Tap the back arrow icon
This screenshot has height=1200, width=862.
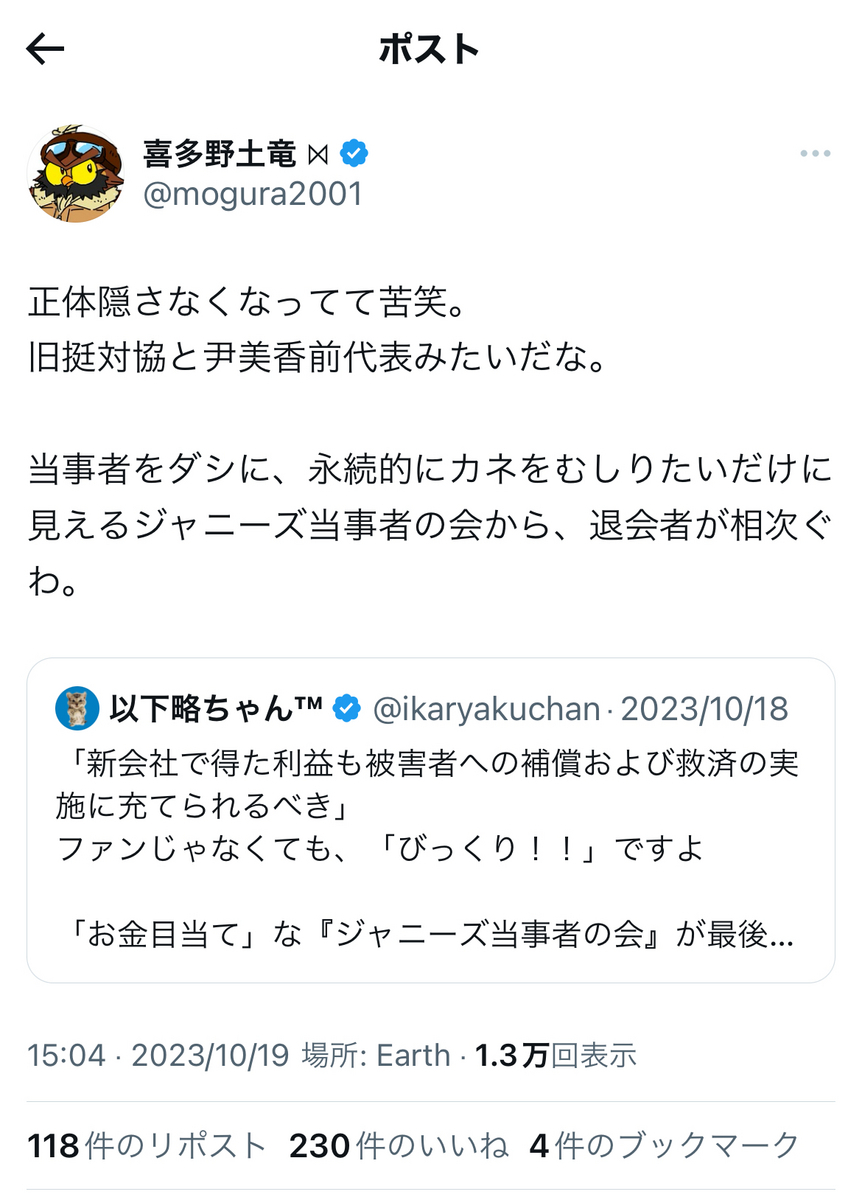pos(45,50)
